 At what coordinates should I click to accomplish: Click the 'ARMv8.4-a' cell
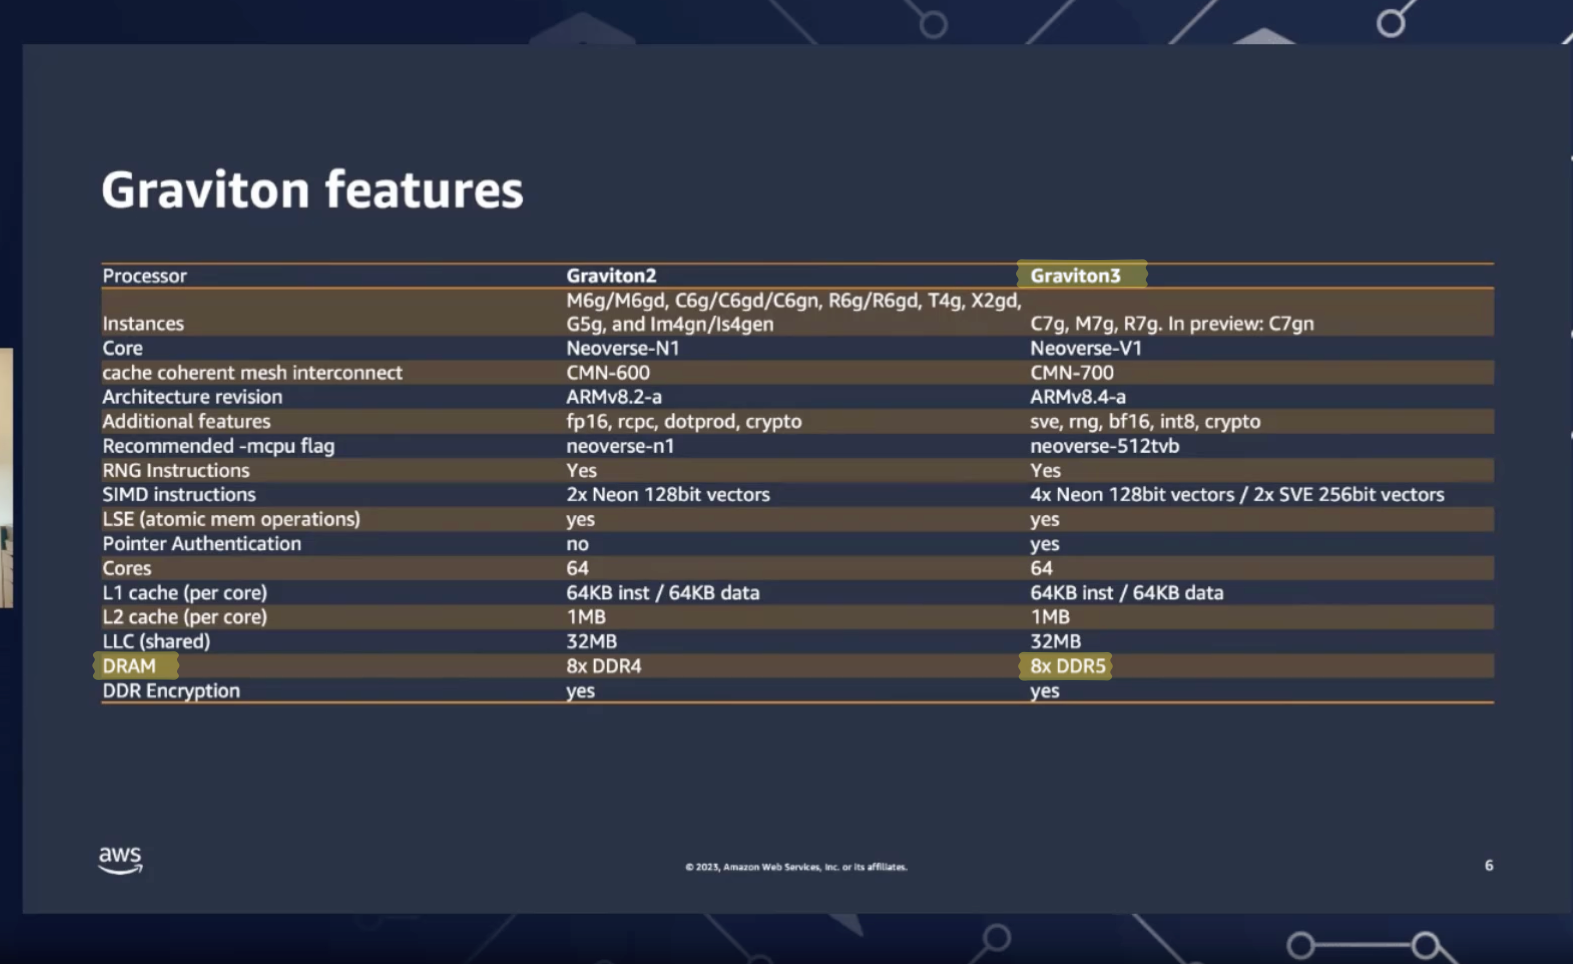point(1078,396)
